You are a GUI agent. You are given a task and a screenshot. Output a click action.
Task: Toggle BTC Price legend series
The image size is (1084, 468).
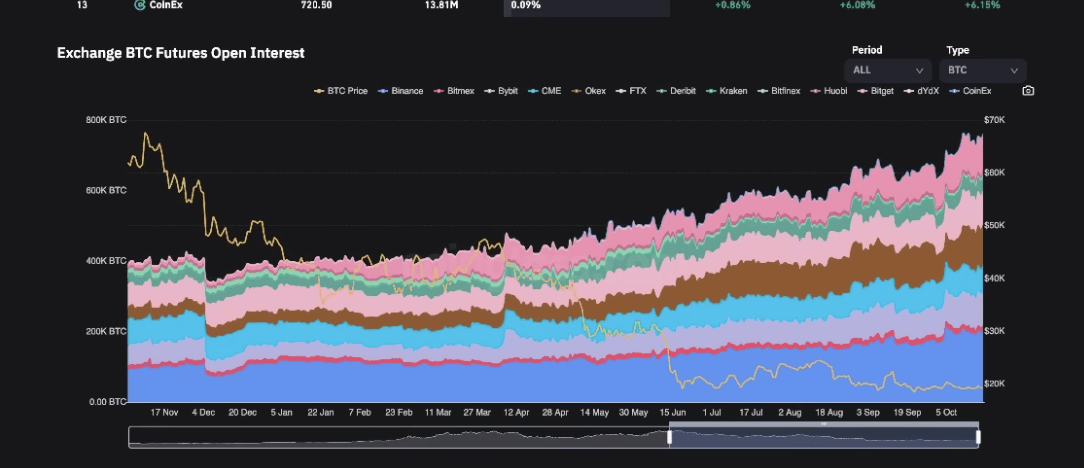341,91
